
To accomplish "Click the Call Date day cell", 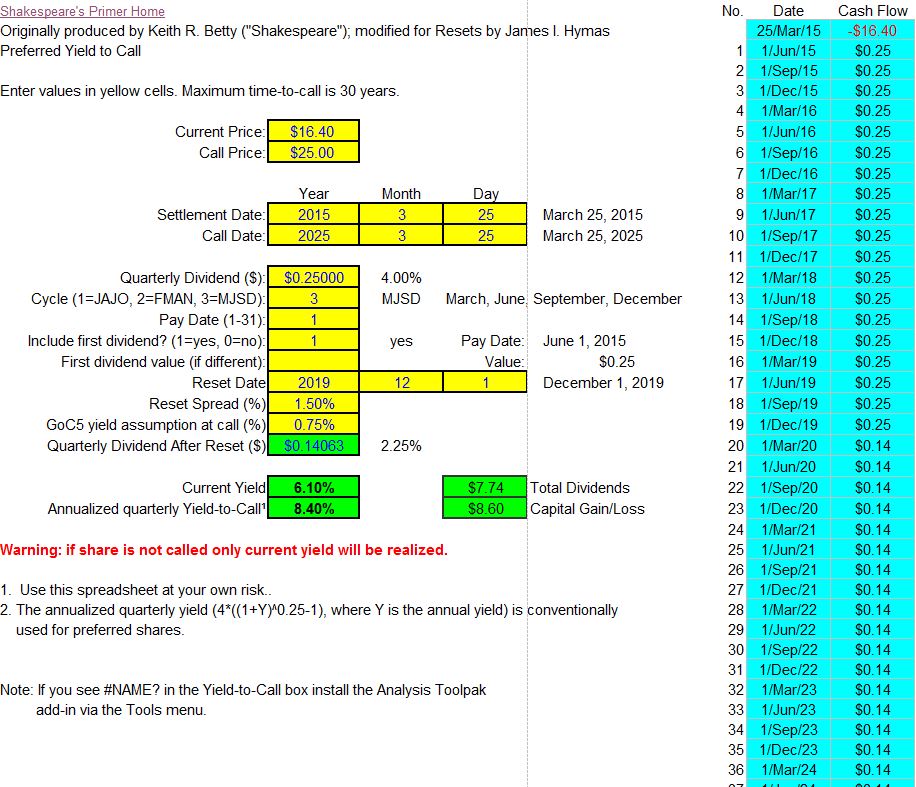I will (485, 236).
